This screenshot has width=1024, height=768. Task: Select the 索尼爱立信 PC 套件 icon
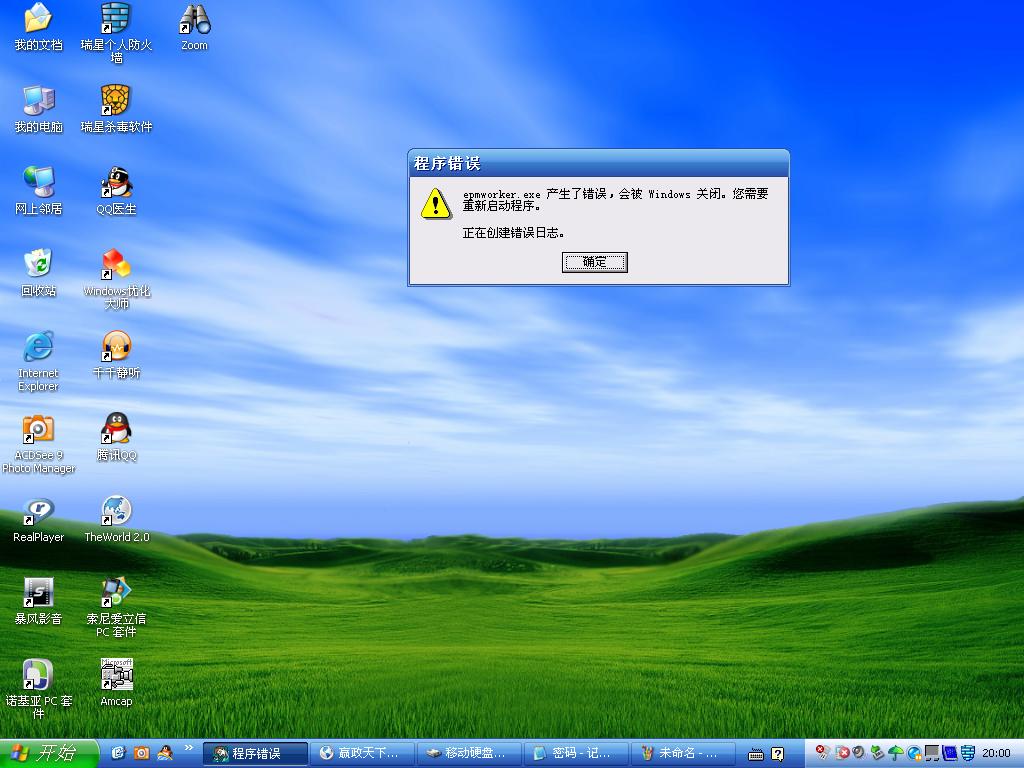coord(116,607)
